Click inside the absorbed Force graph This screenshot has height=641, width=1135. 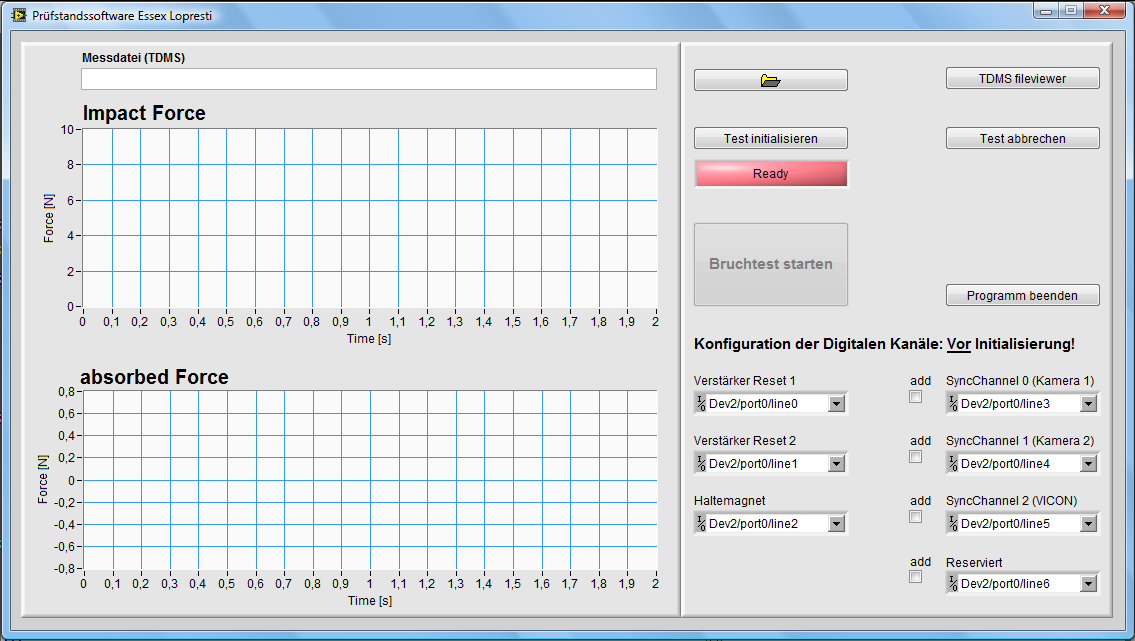pyautogui.click(x=370, y=480)
